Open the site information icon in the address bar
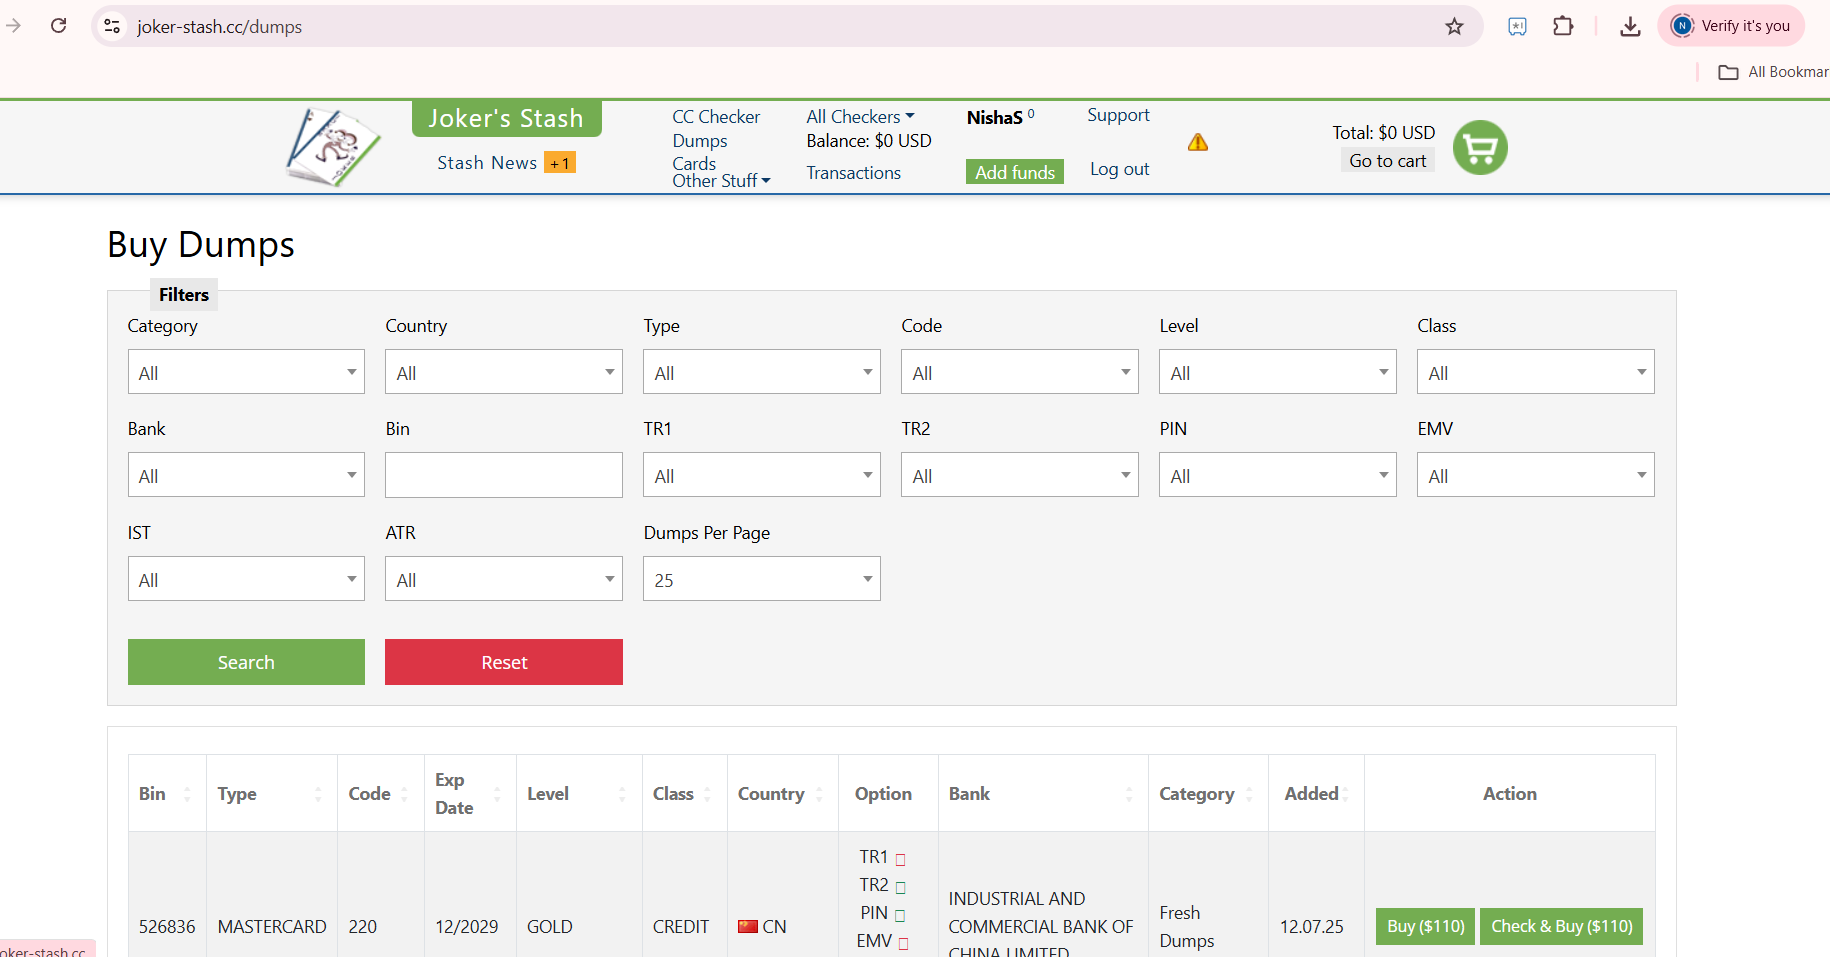The image size is (1830, 957). [112, 26]
